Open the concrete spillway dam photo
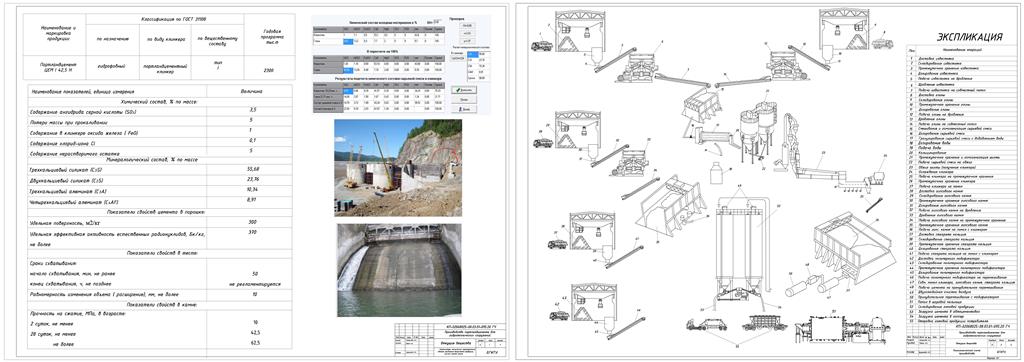The height and width of the screenshot is (362, 1024). [398, 271]
